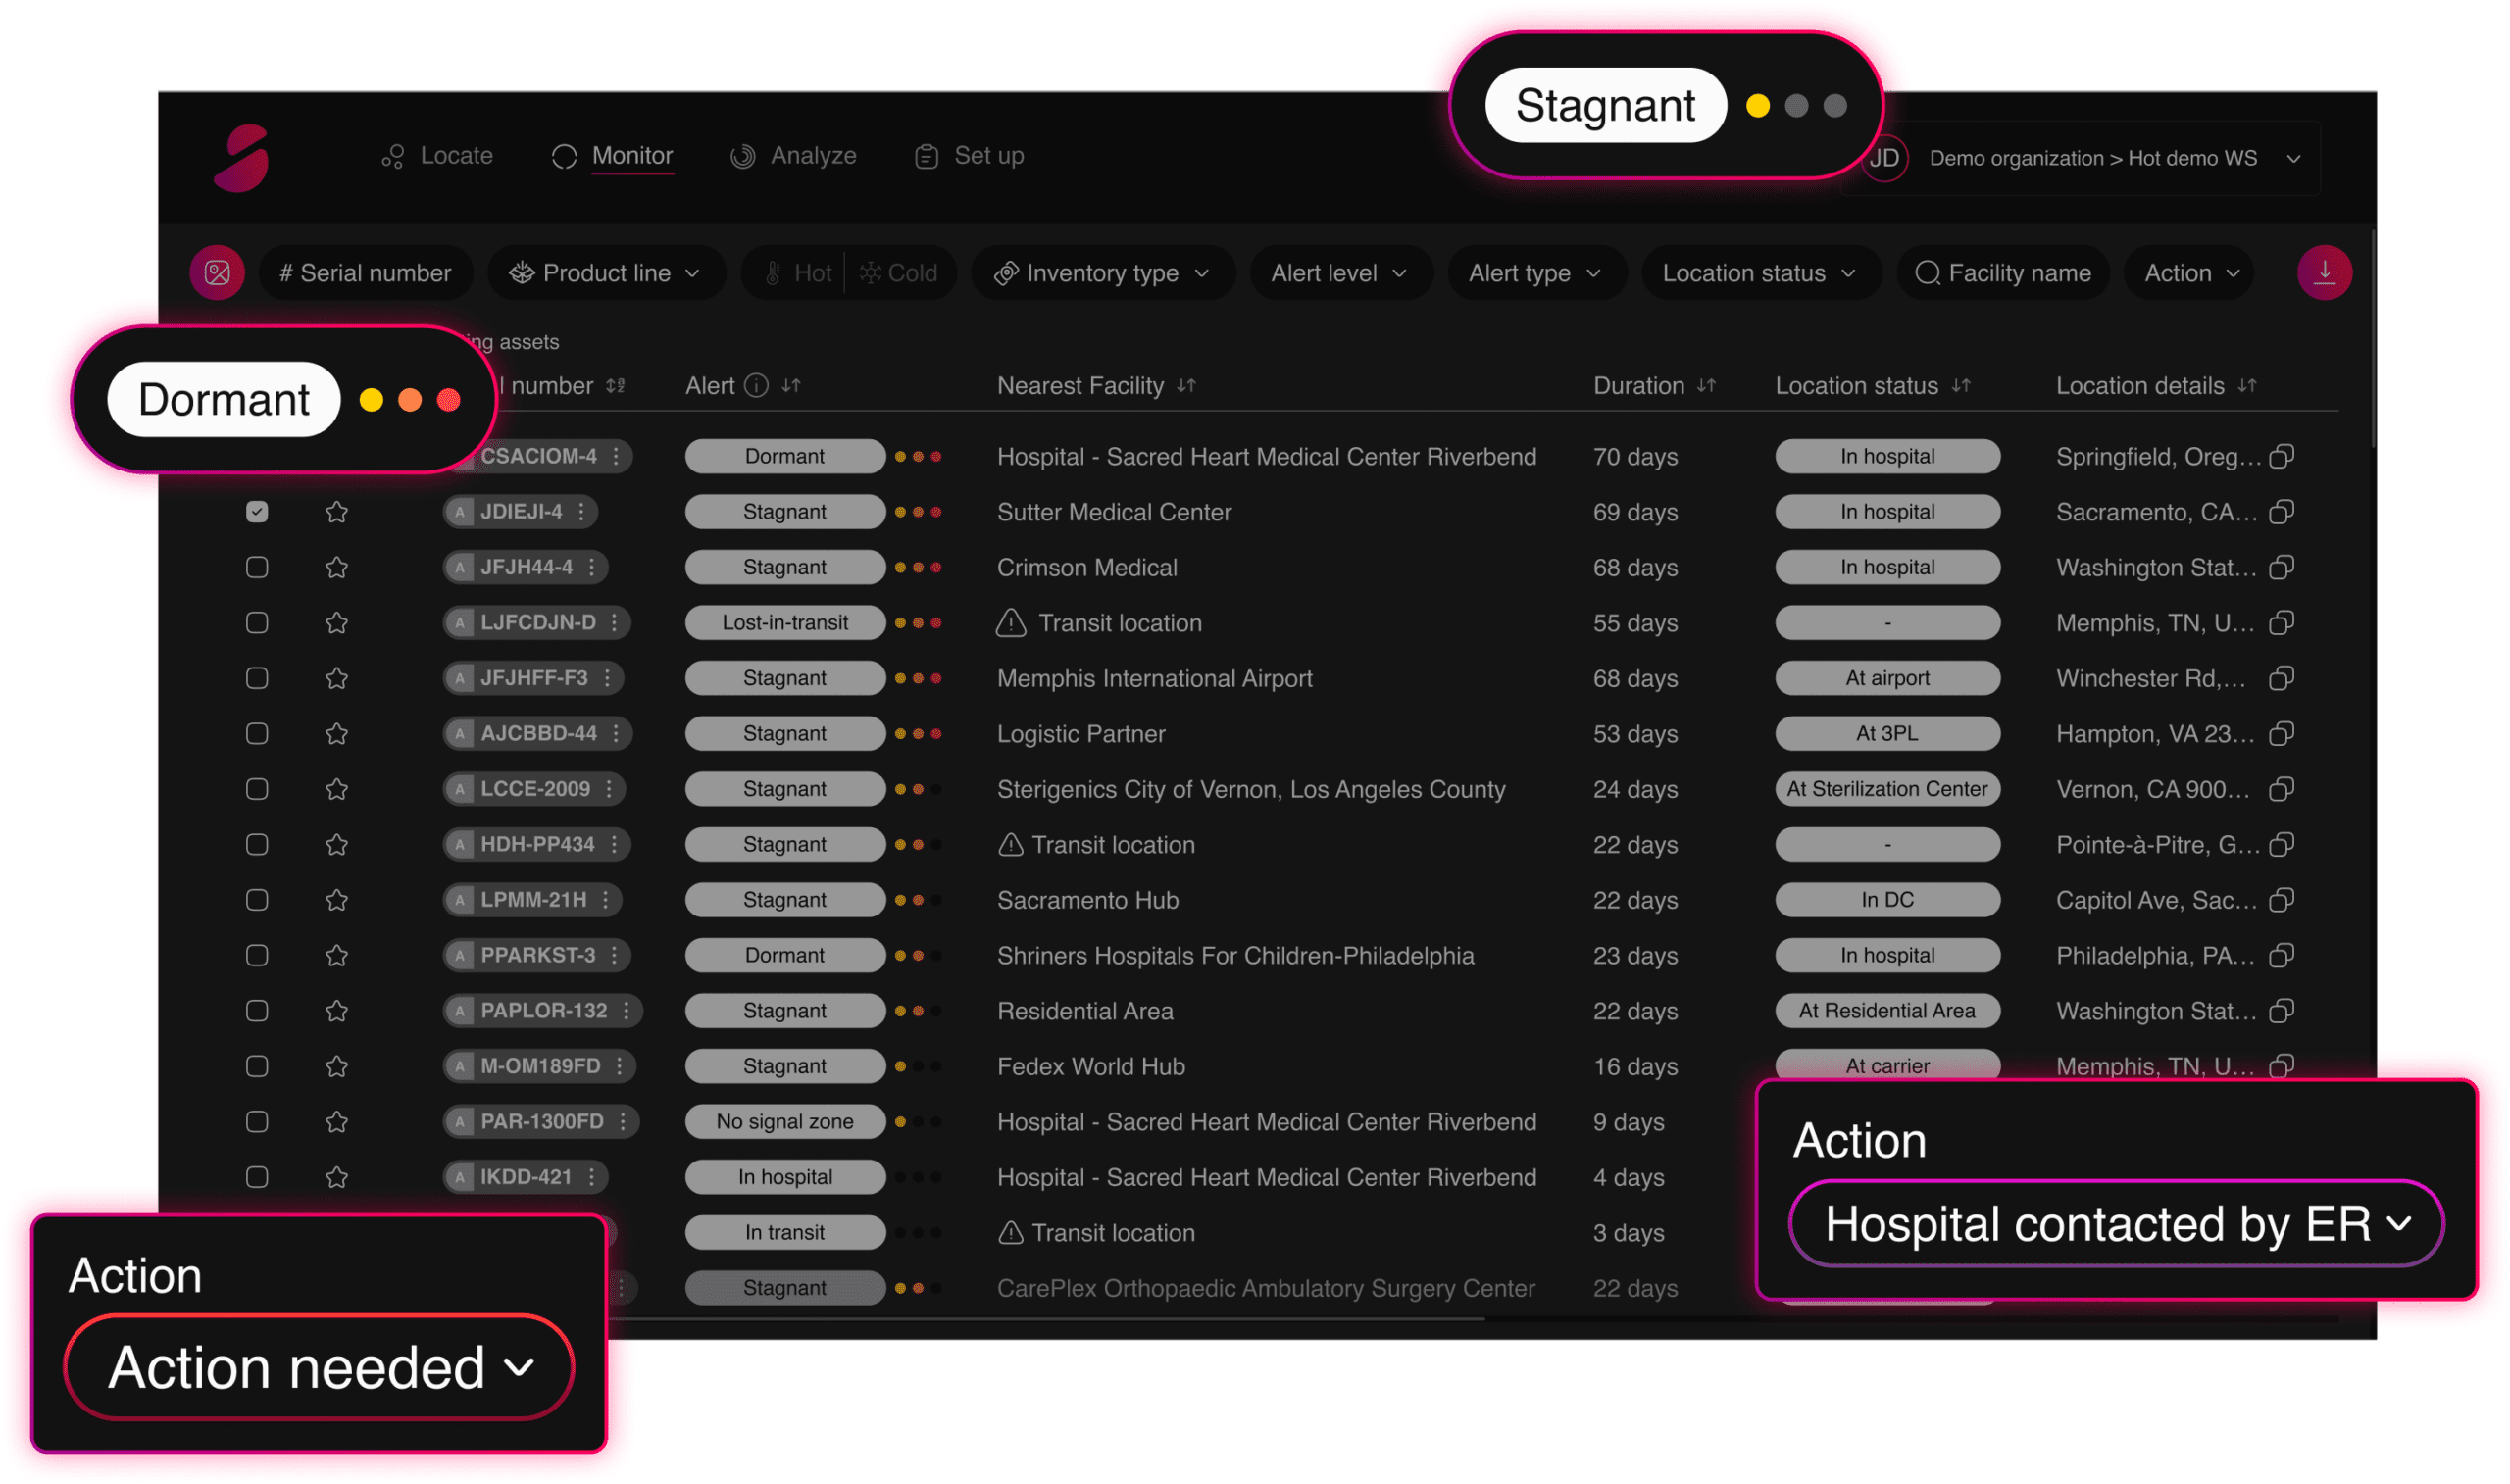Uncheck the JDIEJI-4 row checkbox
Image resolution: width=2510 pixels, height=1484 pixels.
[x=257, y=512]
